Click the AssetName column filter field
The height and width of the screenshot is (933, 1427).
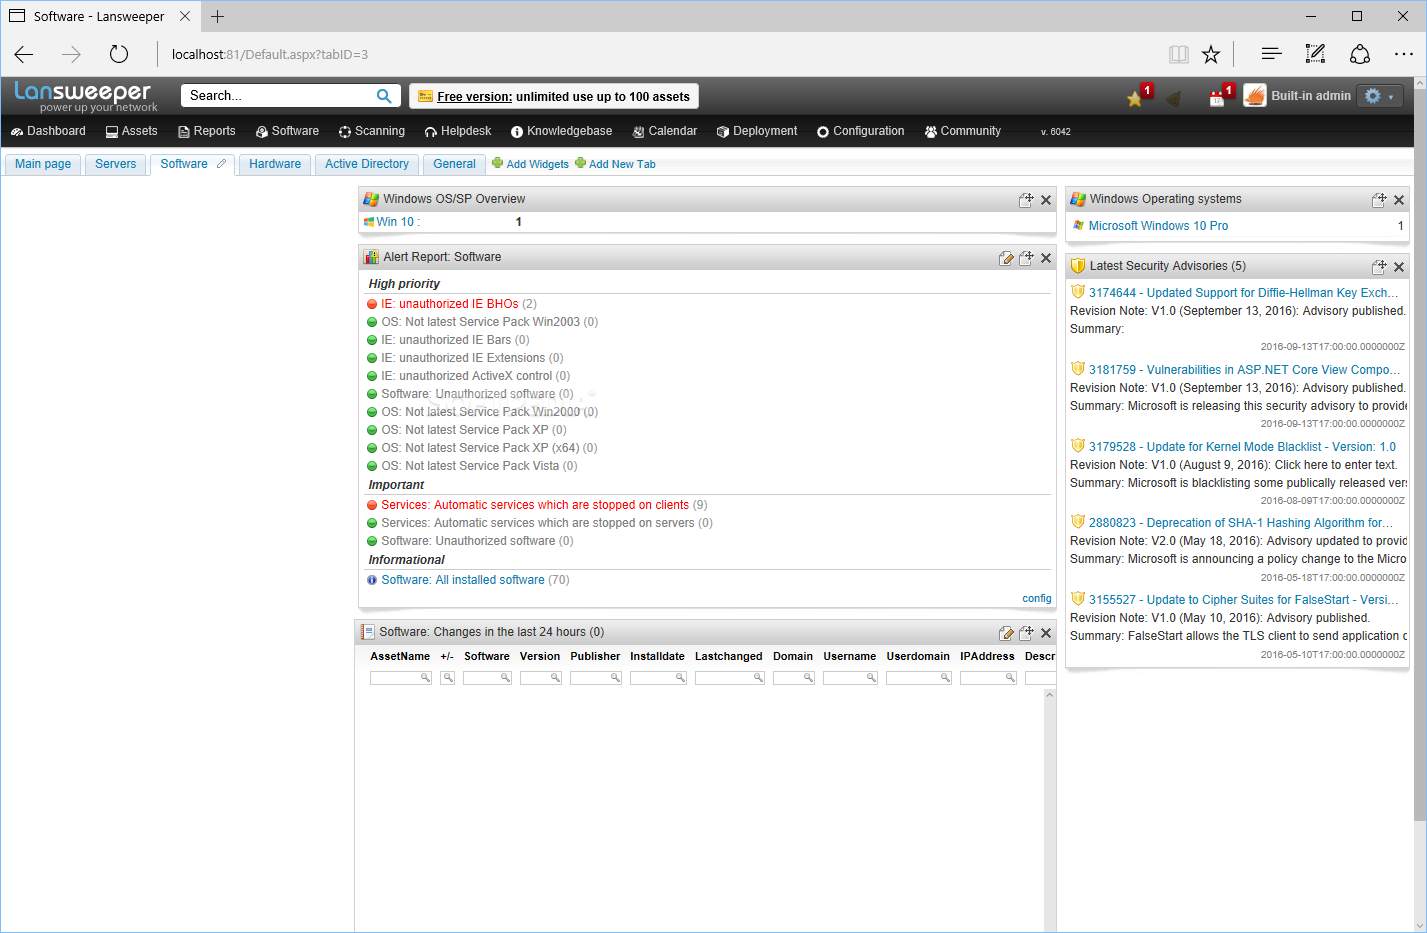tap(401, 678)
